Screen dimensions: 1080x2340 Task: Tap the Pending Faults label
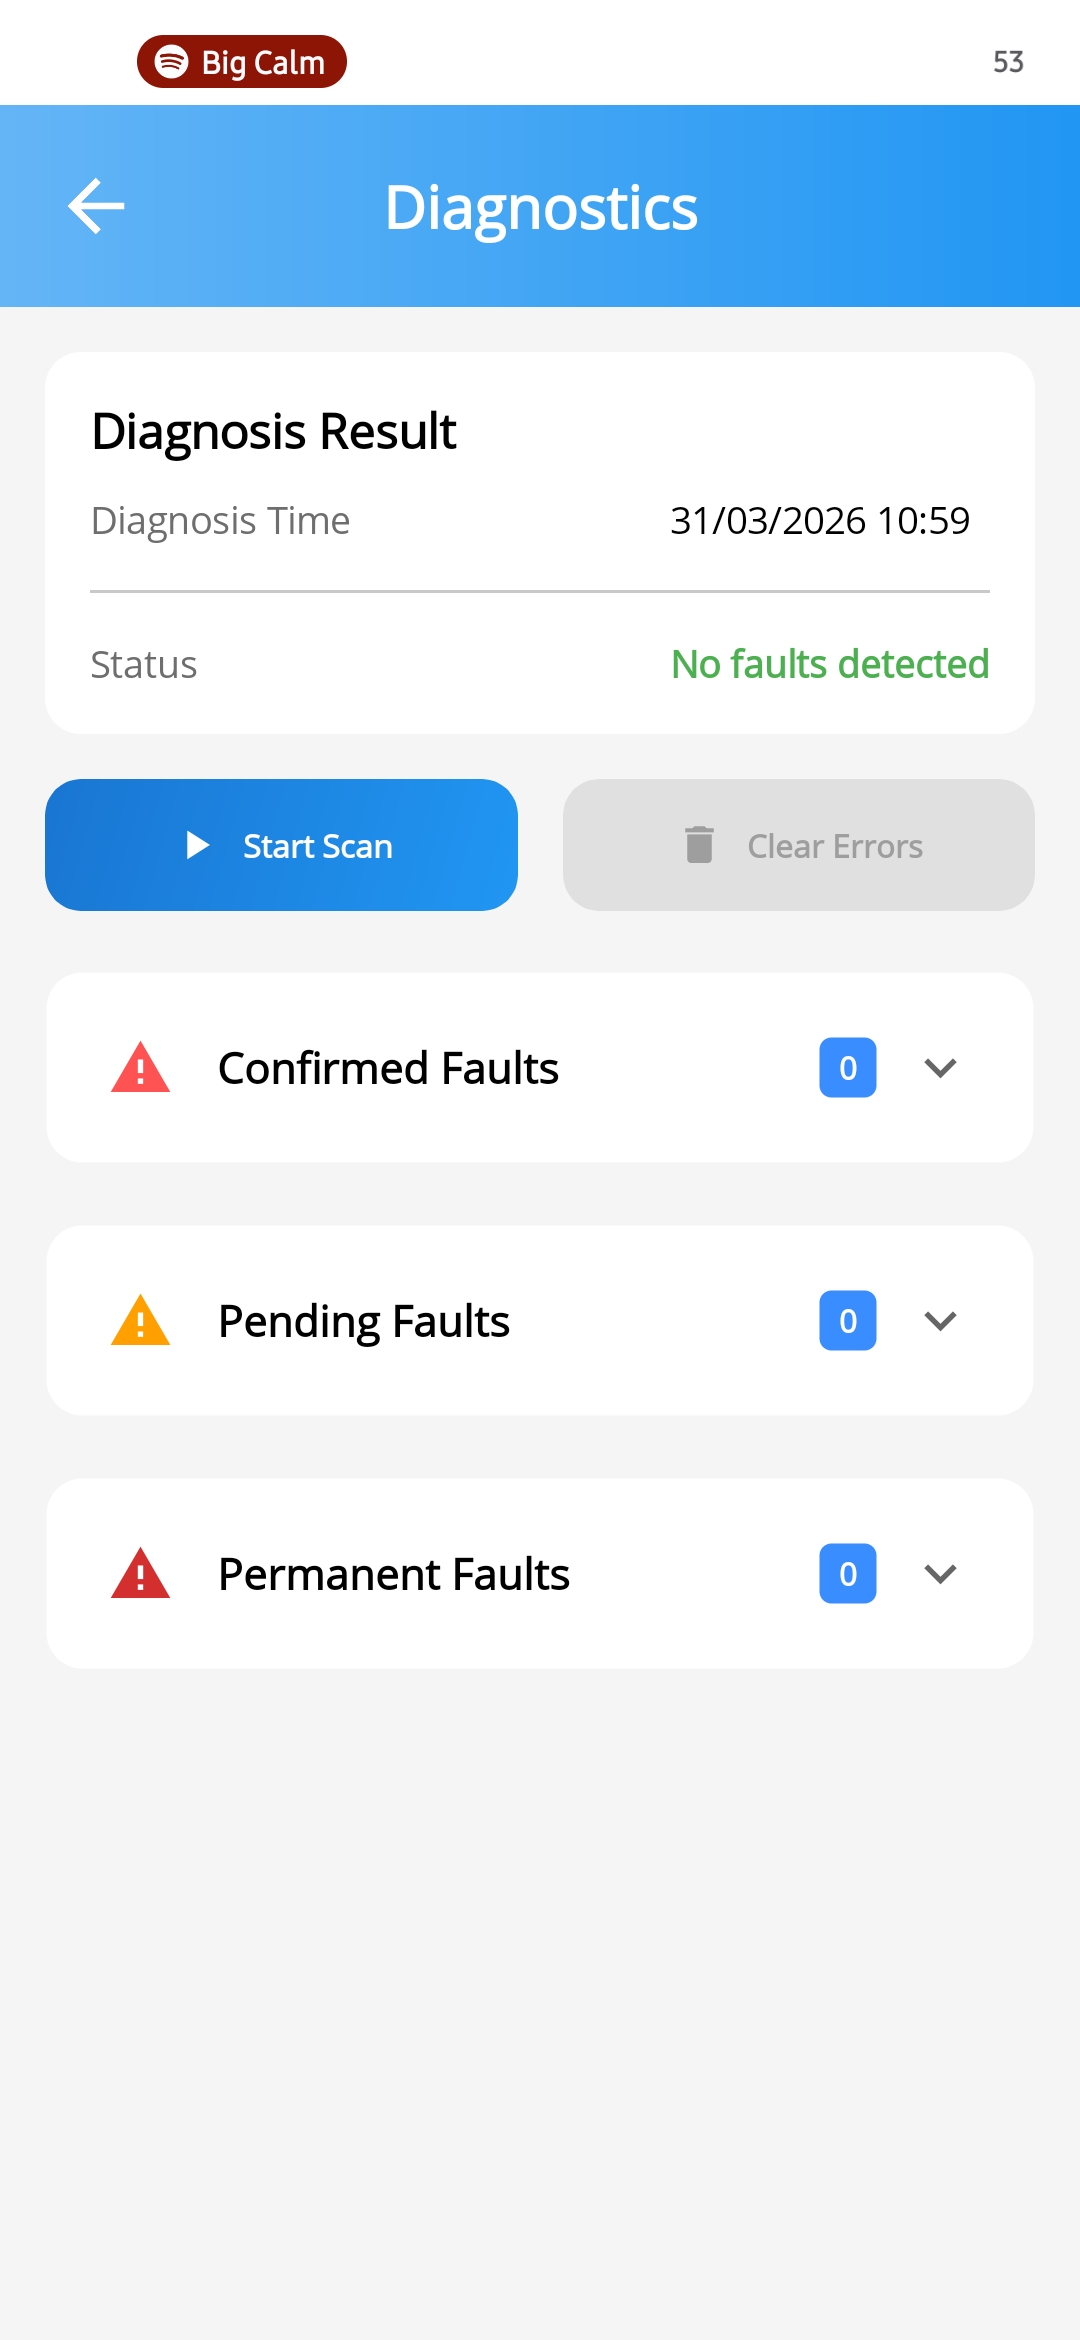(364, 1321)
